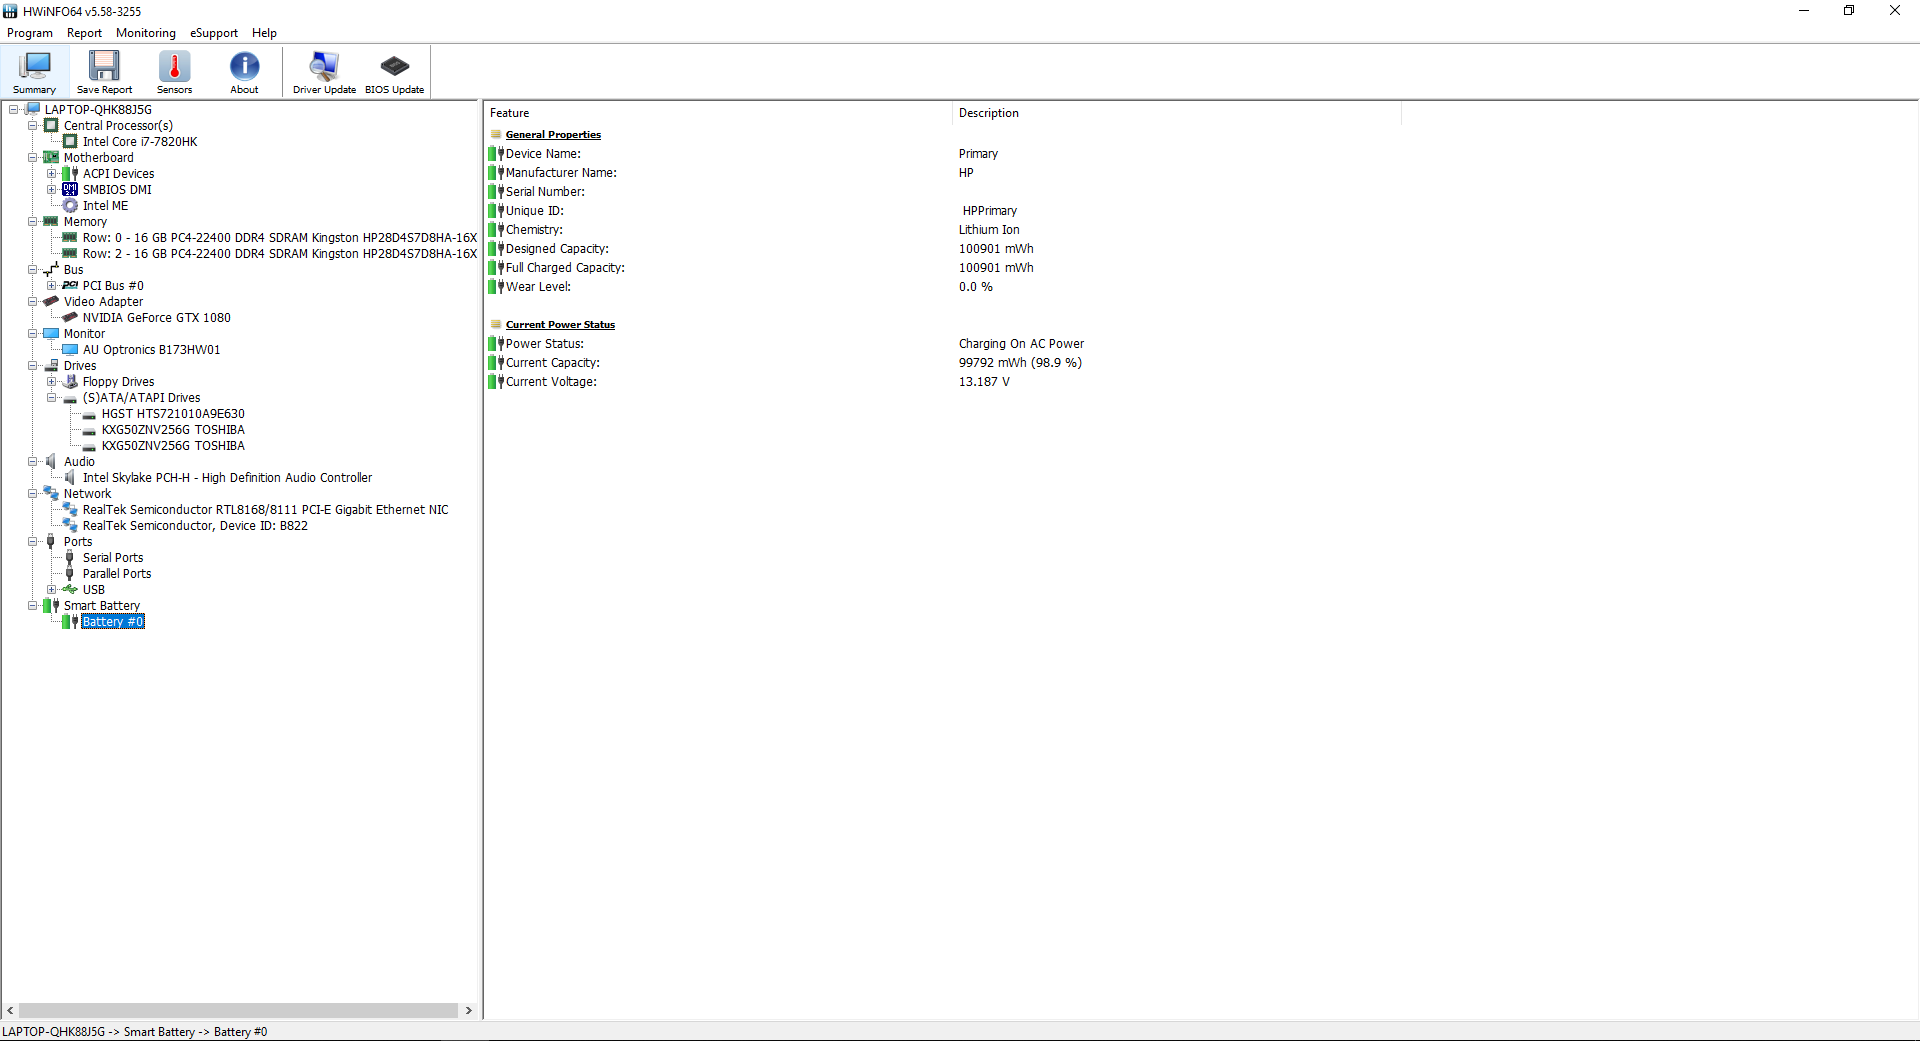Expand the SMBIOS DMI node
Image resolution: width=1920 pixels, height=1041 pixels.
click(x=52, y=190)
